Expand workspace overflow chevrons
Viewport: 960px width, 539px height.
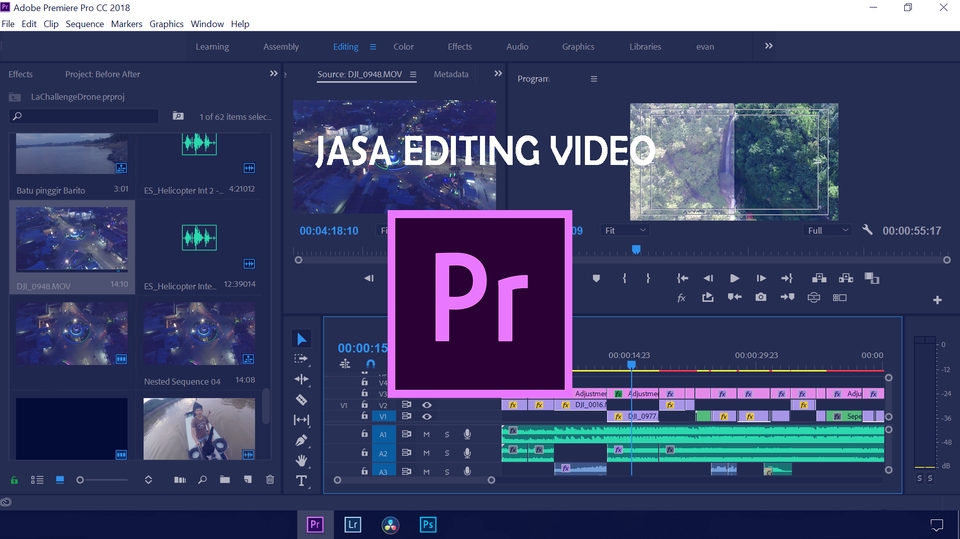(768, 46)
